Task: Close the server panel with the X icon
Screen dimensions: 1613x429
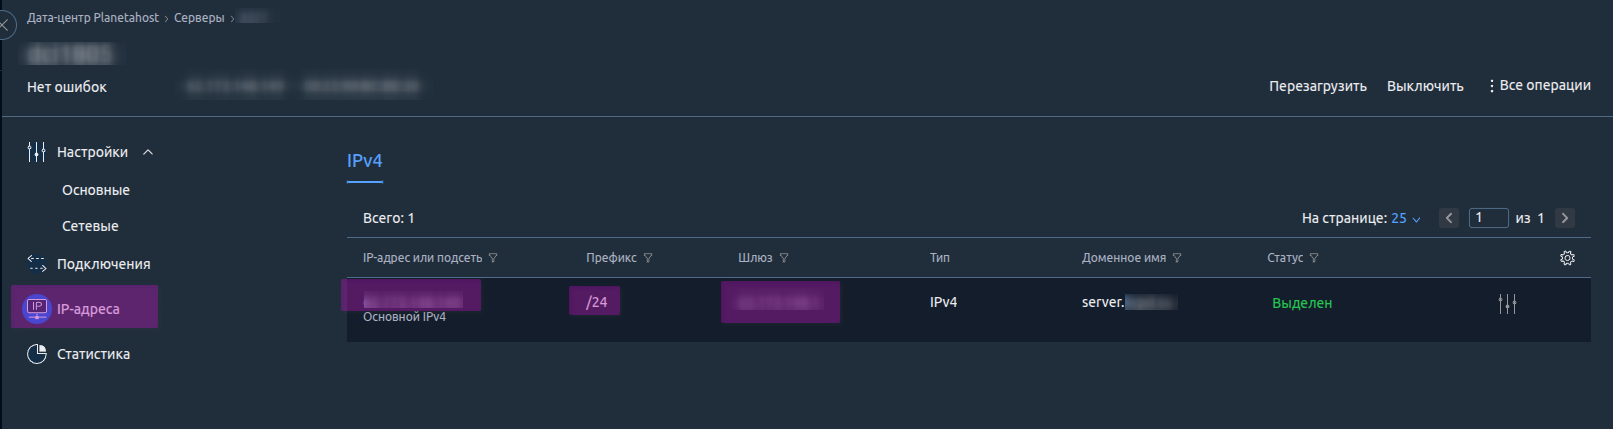Action: [x=5, y=23]
